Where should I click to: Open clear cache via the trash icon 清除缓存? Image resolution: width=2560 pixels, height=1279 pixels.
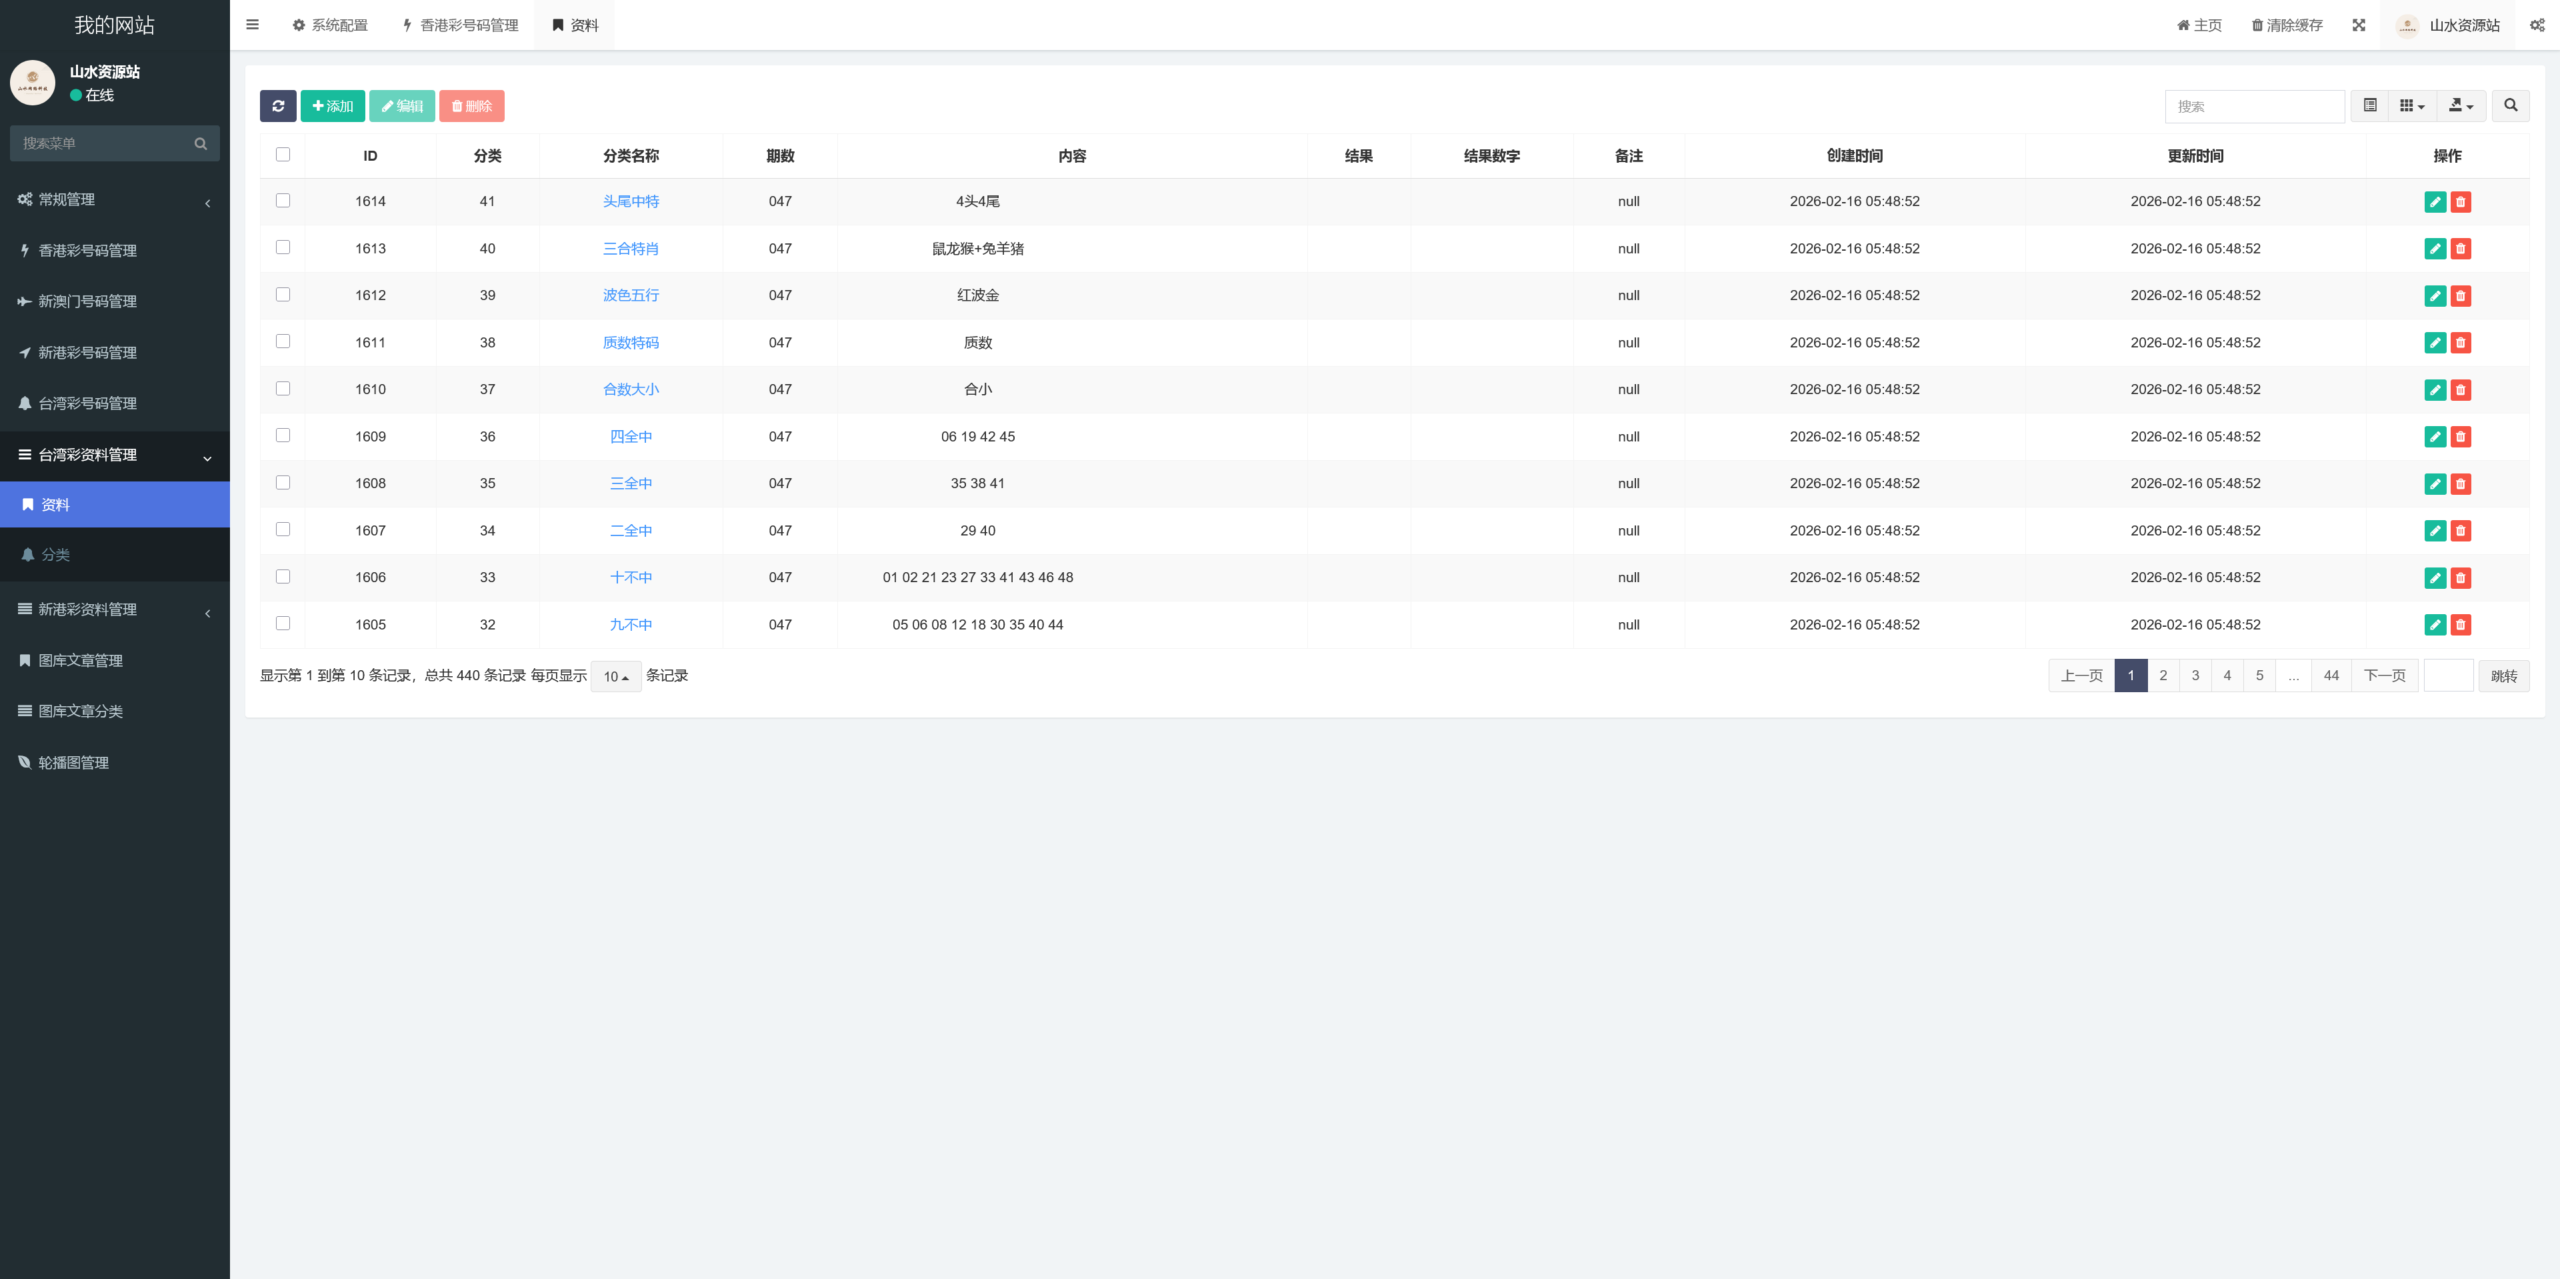2287,24
